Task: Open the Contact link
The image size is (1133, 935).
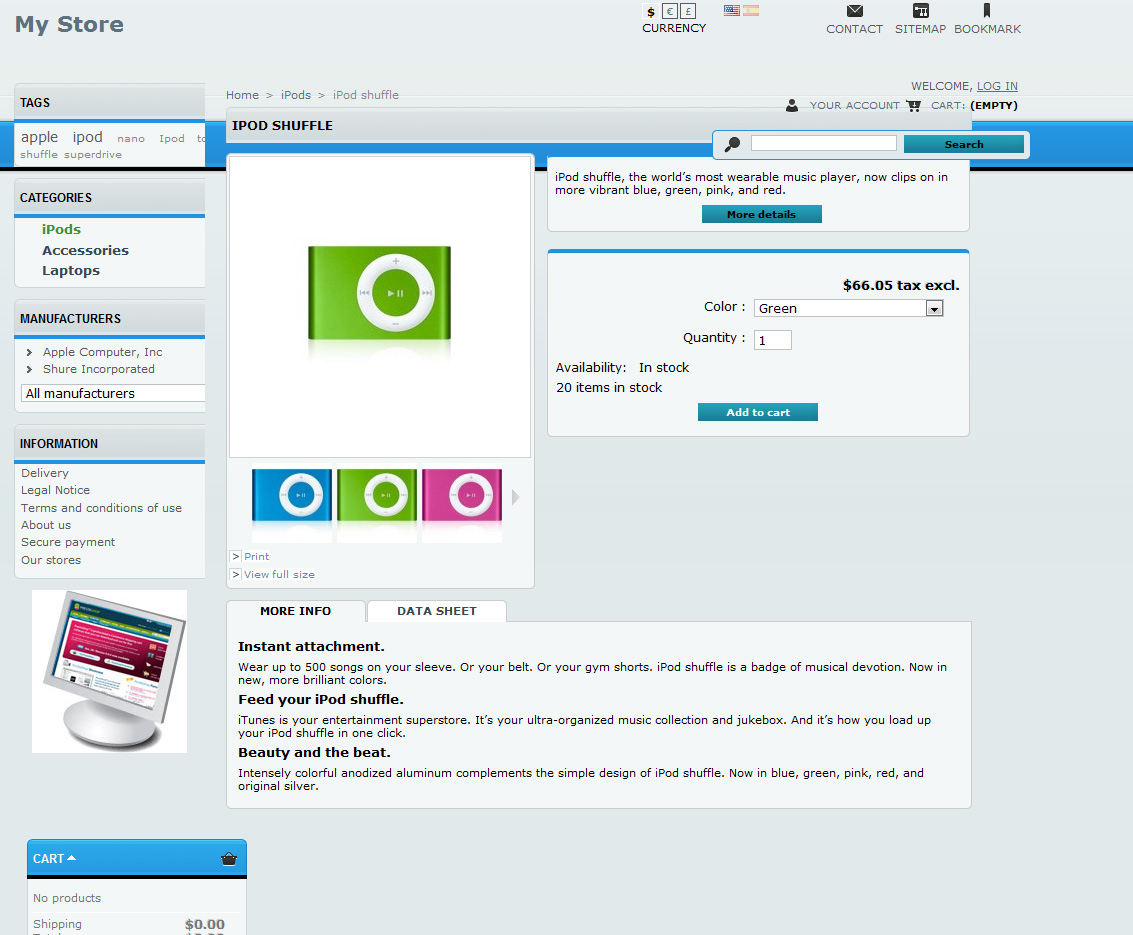Action: click(855, 29)
